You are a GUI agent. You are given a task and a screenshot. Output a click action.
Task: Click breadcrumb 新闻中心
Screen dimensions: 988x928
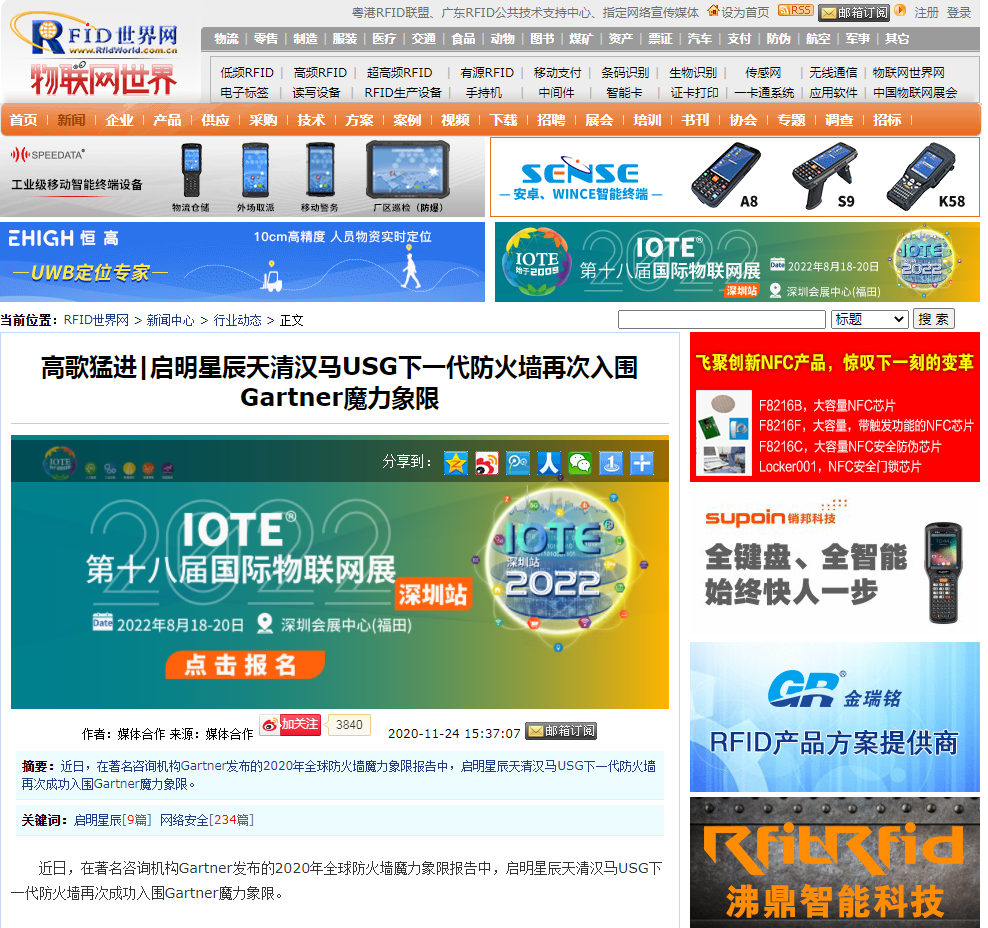point(171,320)
